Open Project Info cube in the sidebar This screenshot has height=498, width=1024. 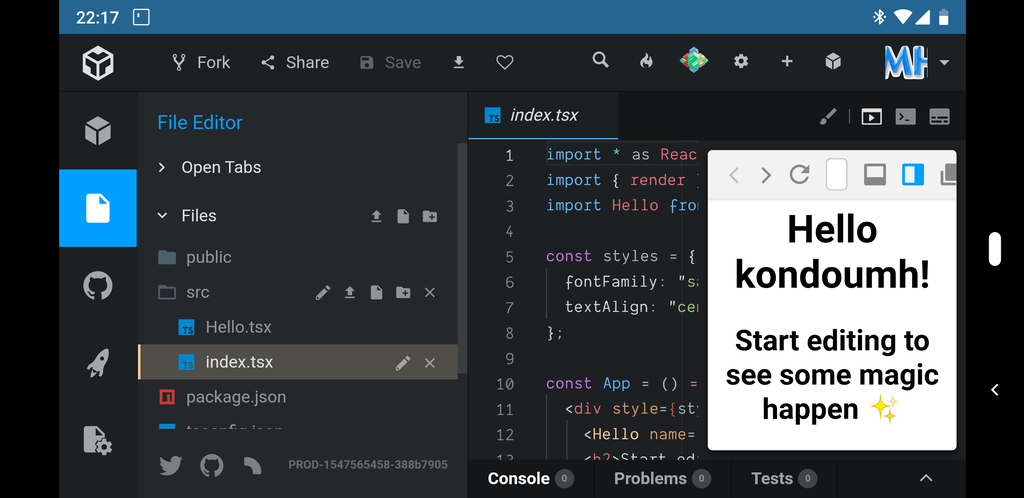click(98, 131)
